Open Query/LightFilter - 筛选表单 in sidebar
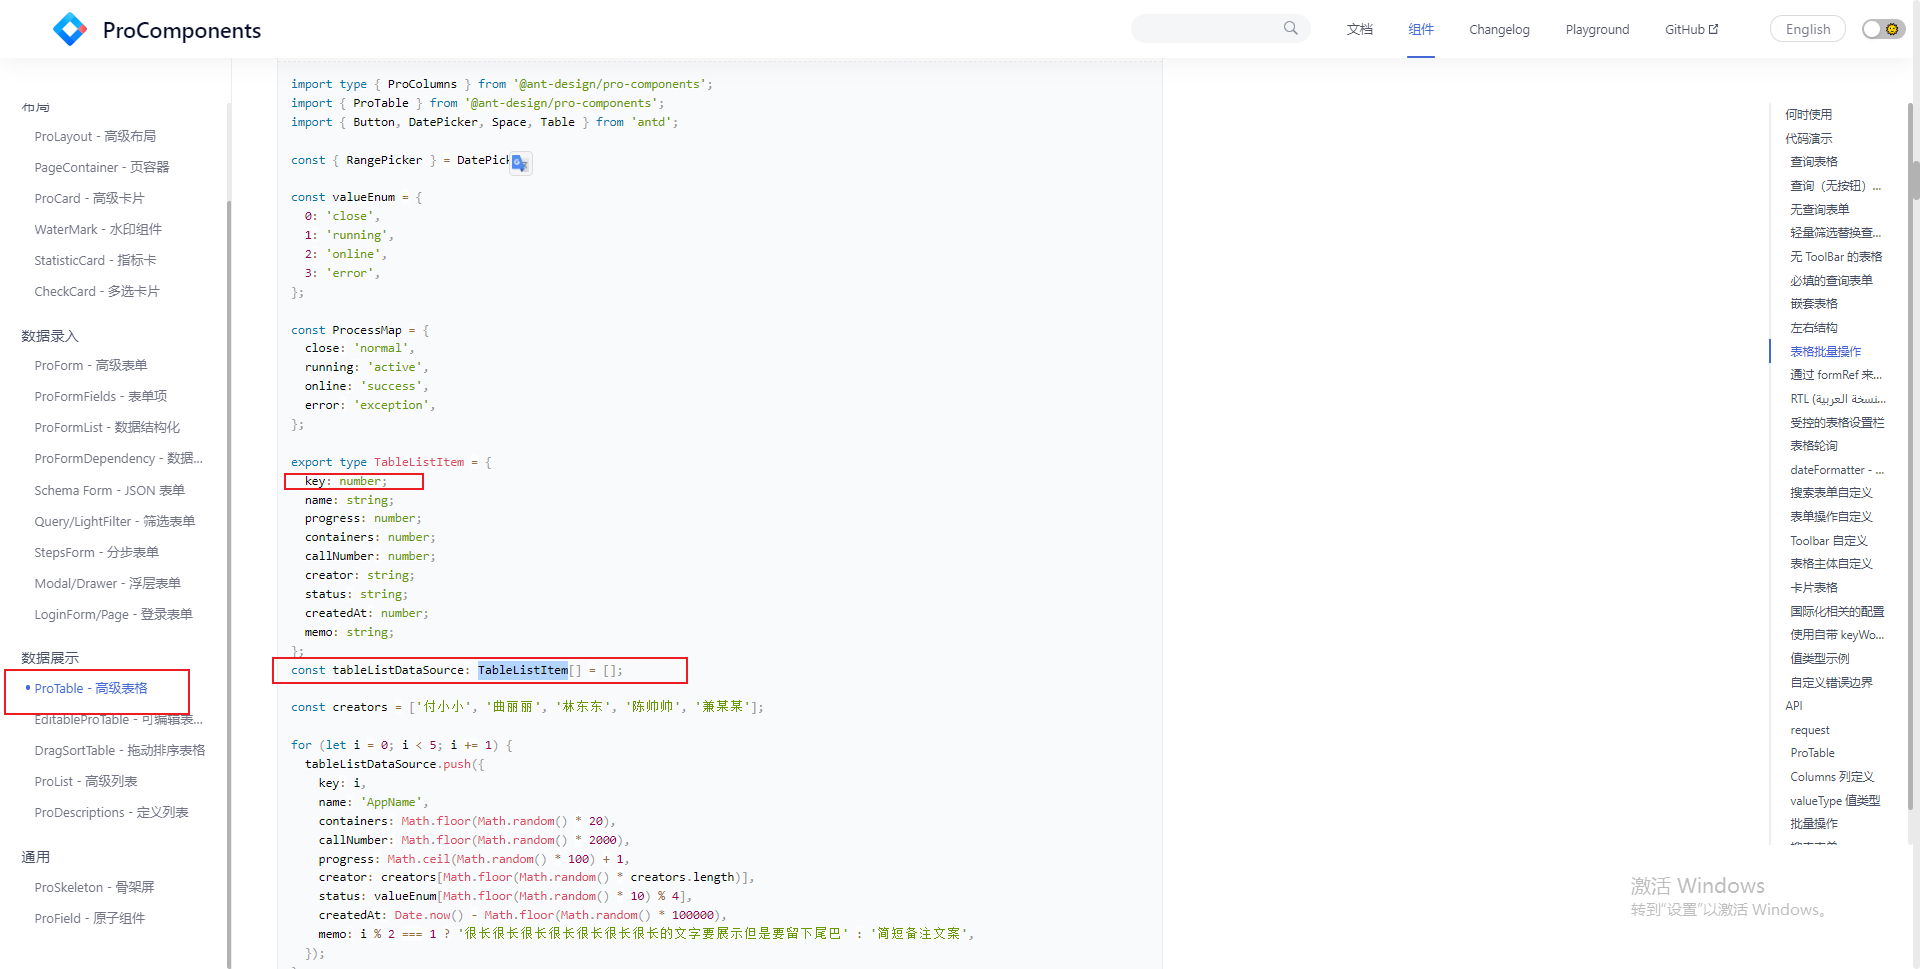Viewport: 1920px width, 969px height. [x=115, y=521]
